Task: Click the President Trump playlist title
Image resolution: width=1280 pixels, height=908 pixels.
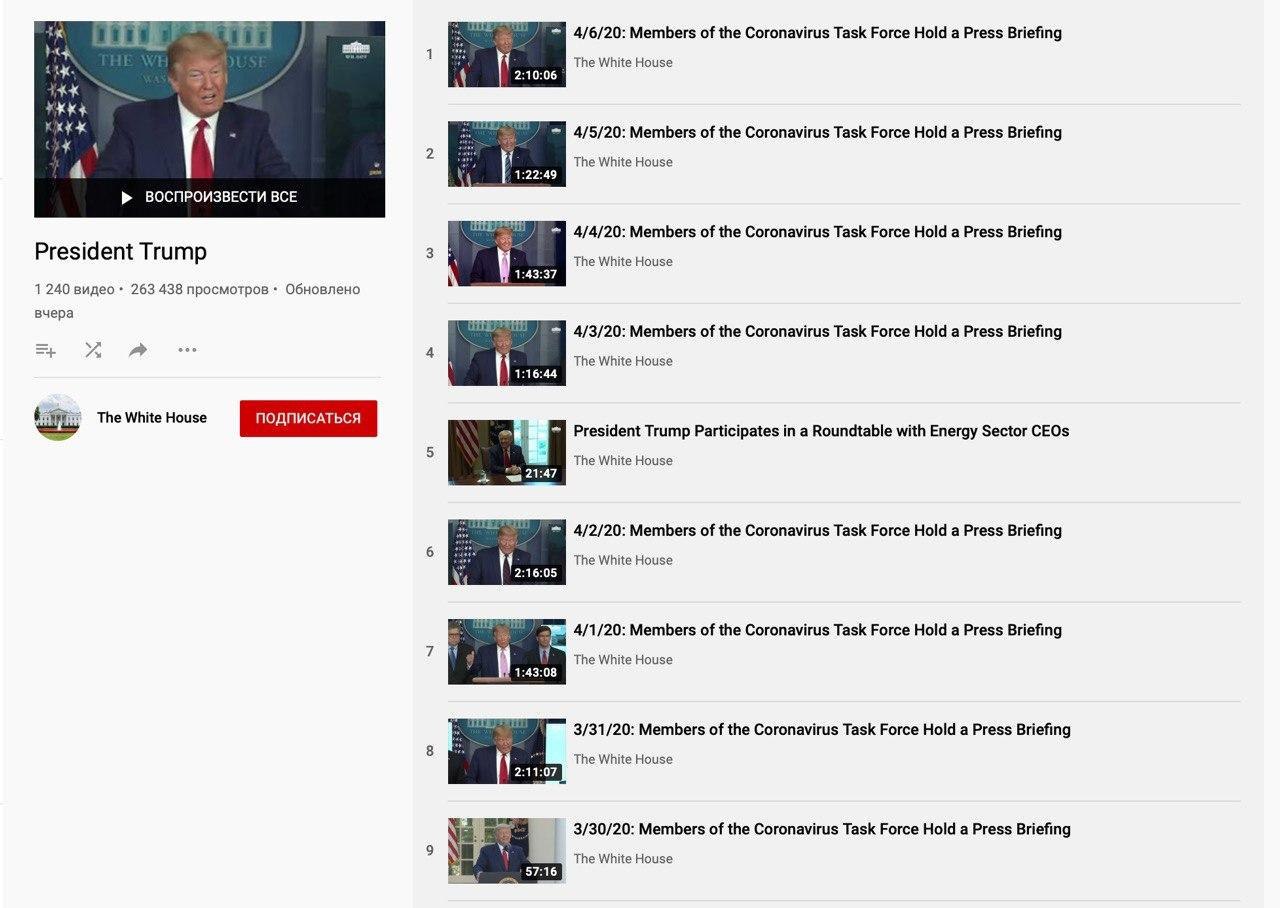Action: (120, 252)
